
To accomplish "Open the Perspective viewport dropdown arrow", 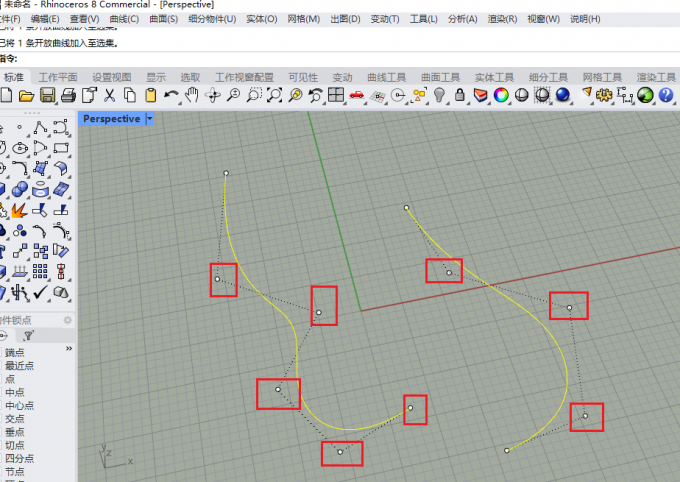I will click(x=150, y=118).
